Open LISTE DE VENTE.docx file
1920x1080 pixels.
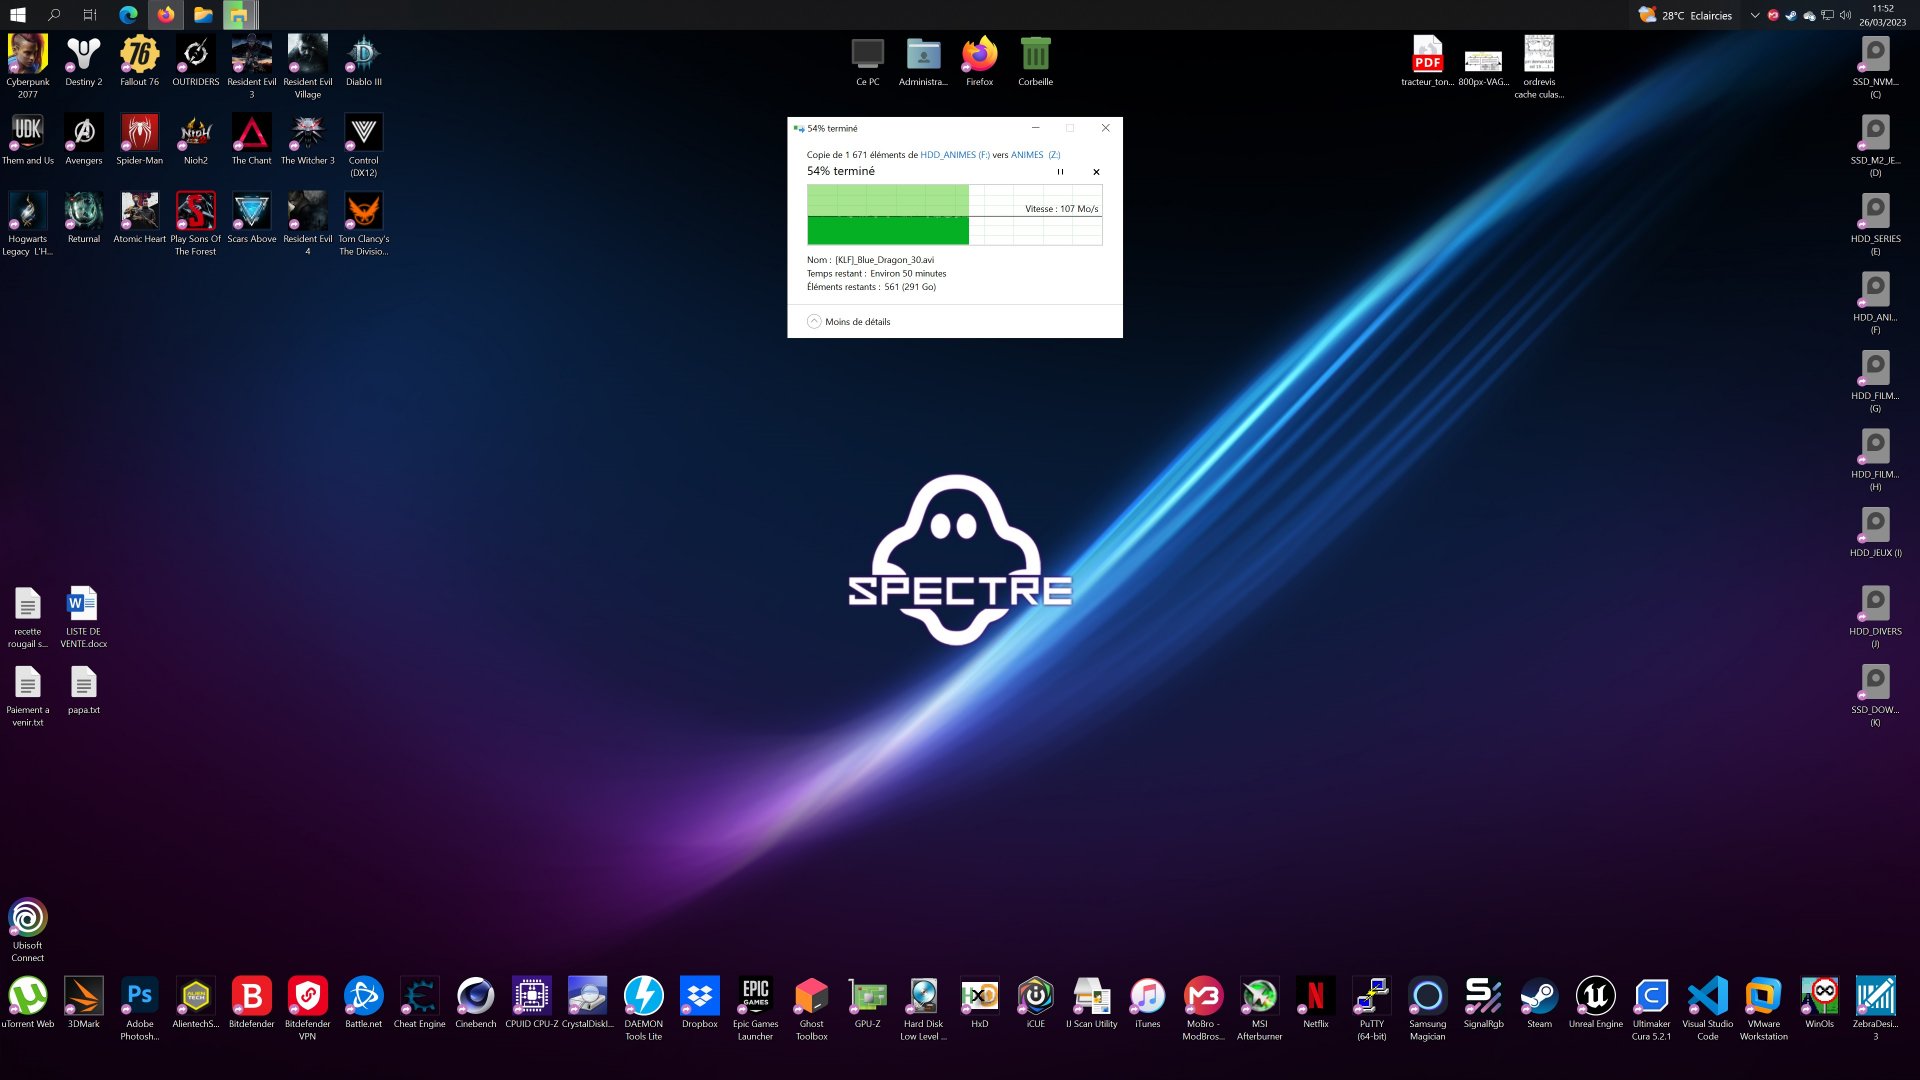point(84,616)
